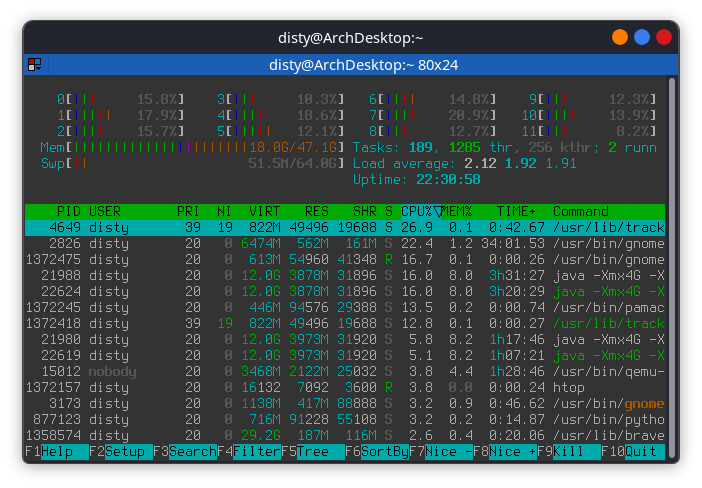Click the blue window control button
The width and height of the screenshot is (702, 488).
coord(642,37)
